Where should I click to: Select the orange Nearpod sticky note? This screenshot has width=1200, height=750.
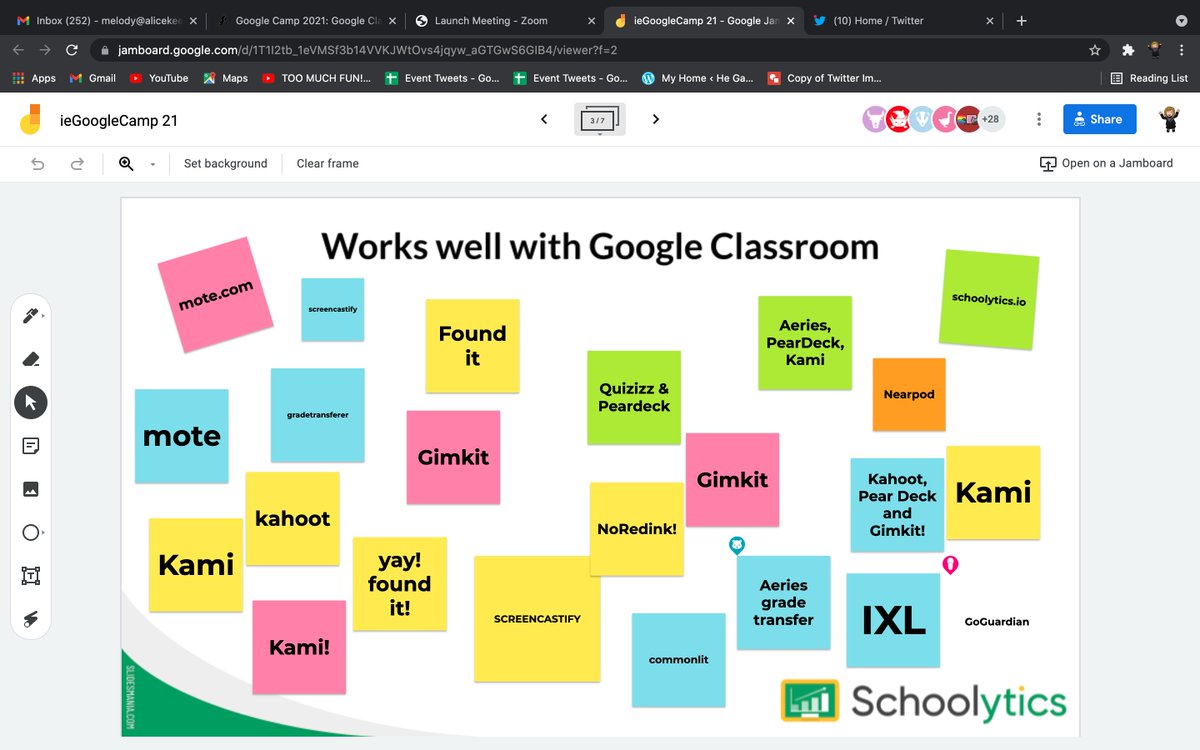pos(909,394)
